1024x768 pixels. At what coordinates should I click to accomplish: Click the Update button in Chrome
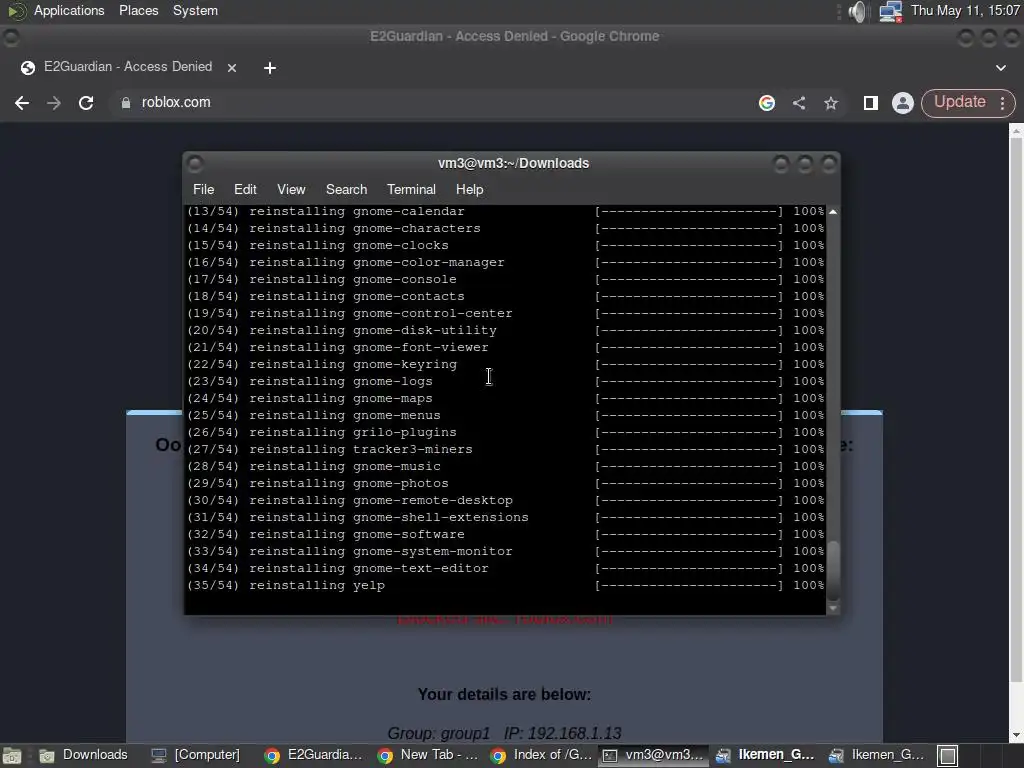coord(959,102)
